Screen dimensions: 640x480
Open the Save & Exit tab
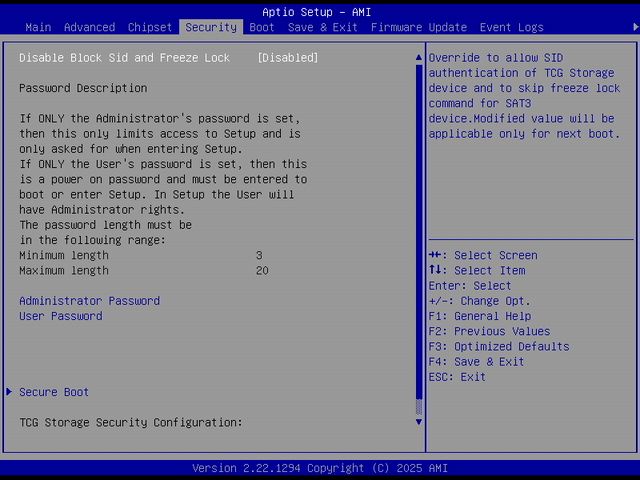click(x=322, y=27)
